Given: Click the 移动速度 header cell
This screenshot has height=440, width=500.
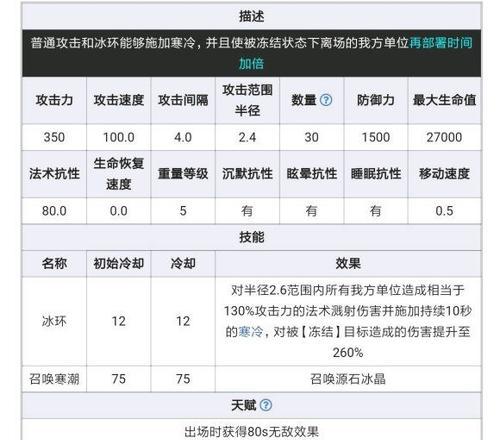Looking at the screenshot, I should 444,174.
